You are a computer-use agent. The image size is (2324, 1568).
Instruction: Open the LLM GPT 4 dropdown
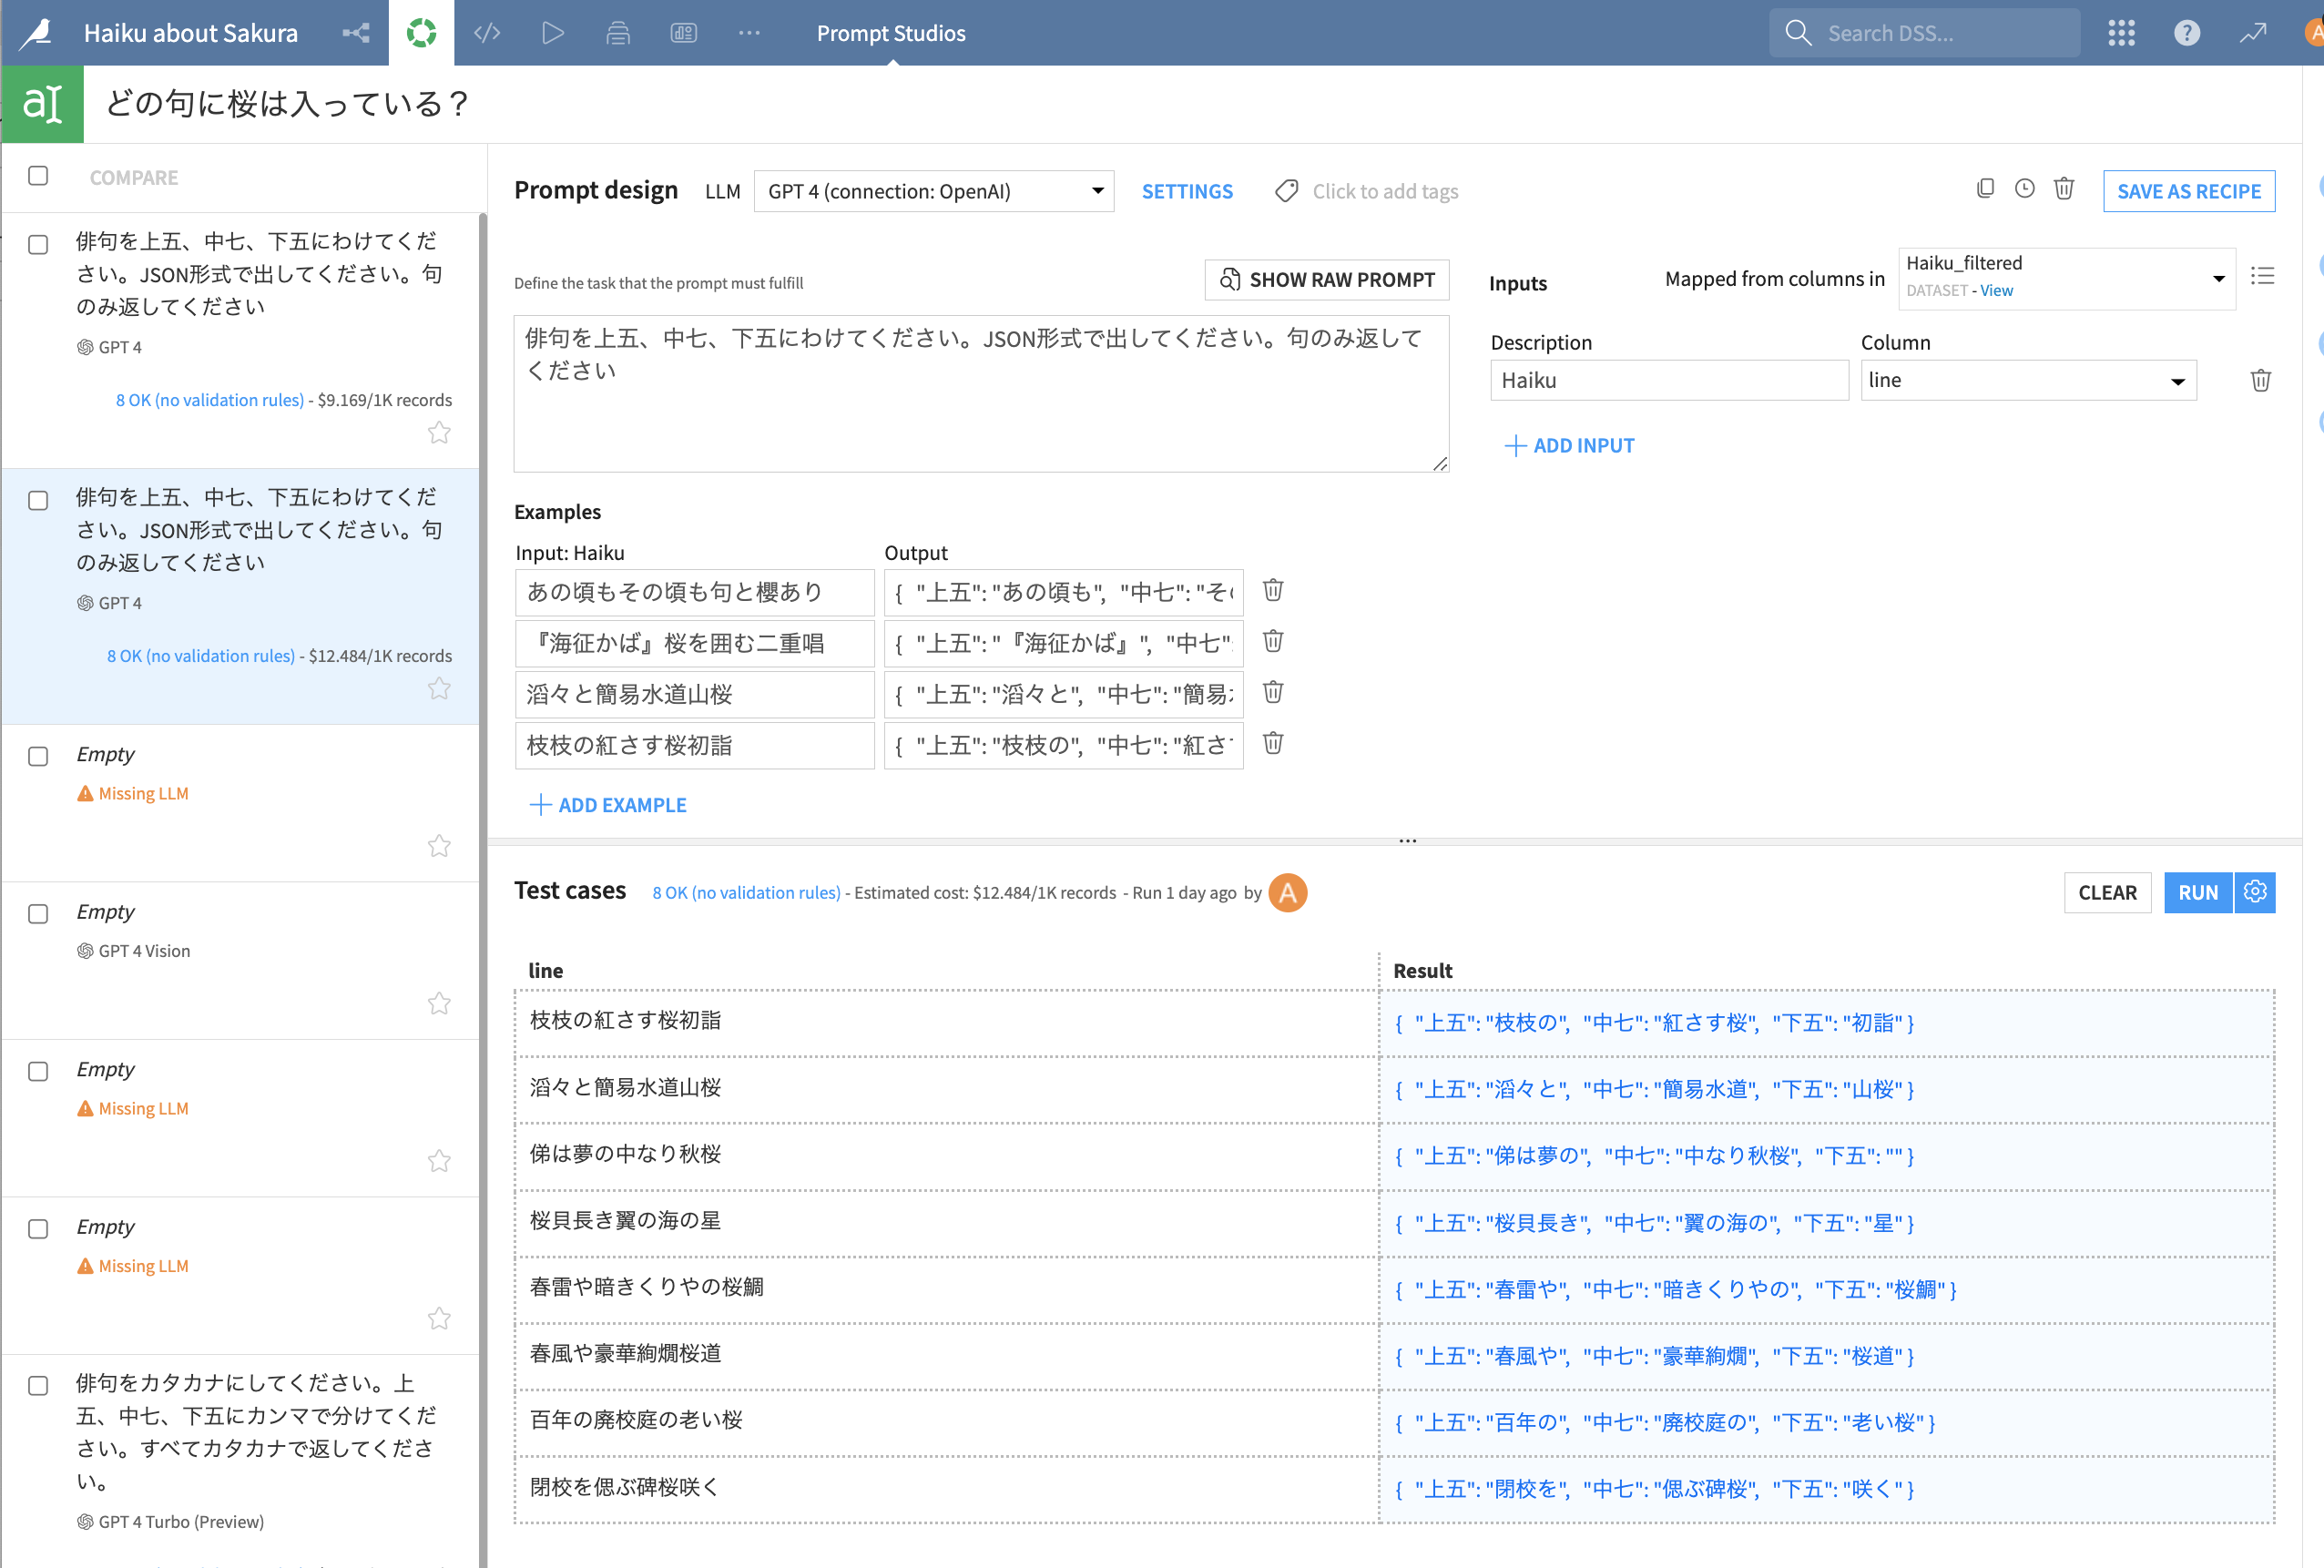(x=933, y=191)
